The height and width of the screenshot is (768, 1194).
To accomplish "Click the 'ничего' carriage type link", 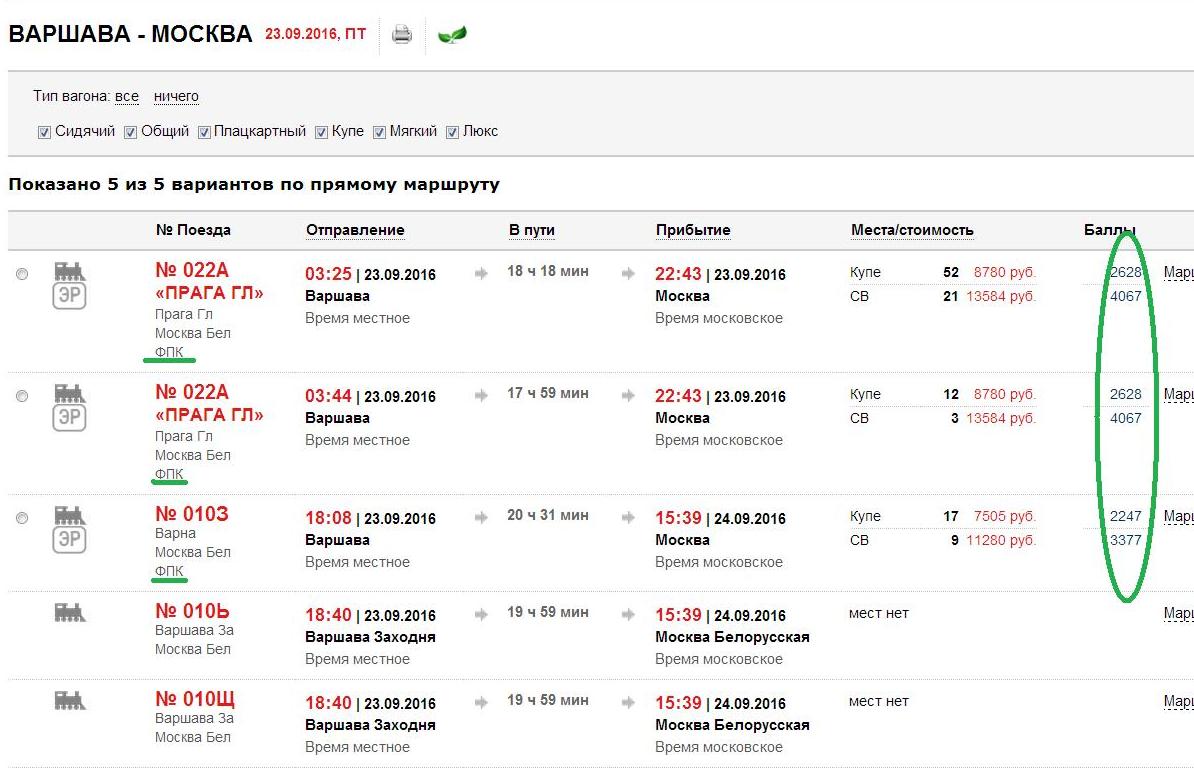I will click(x=176, y=96).
